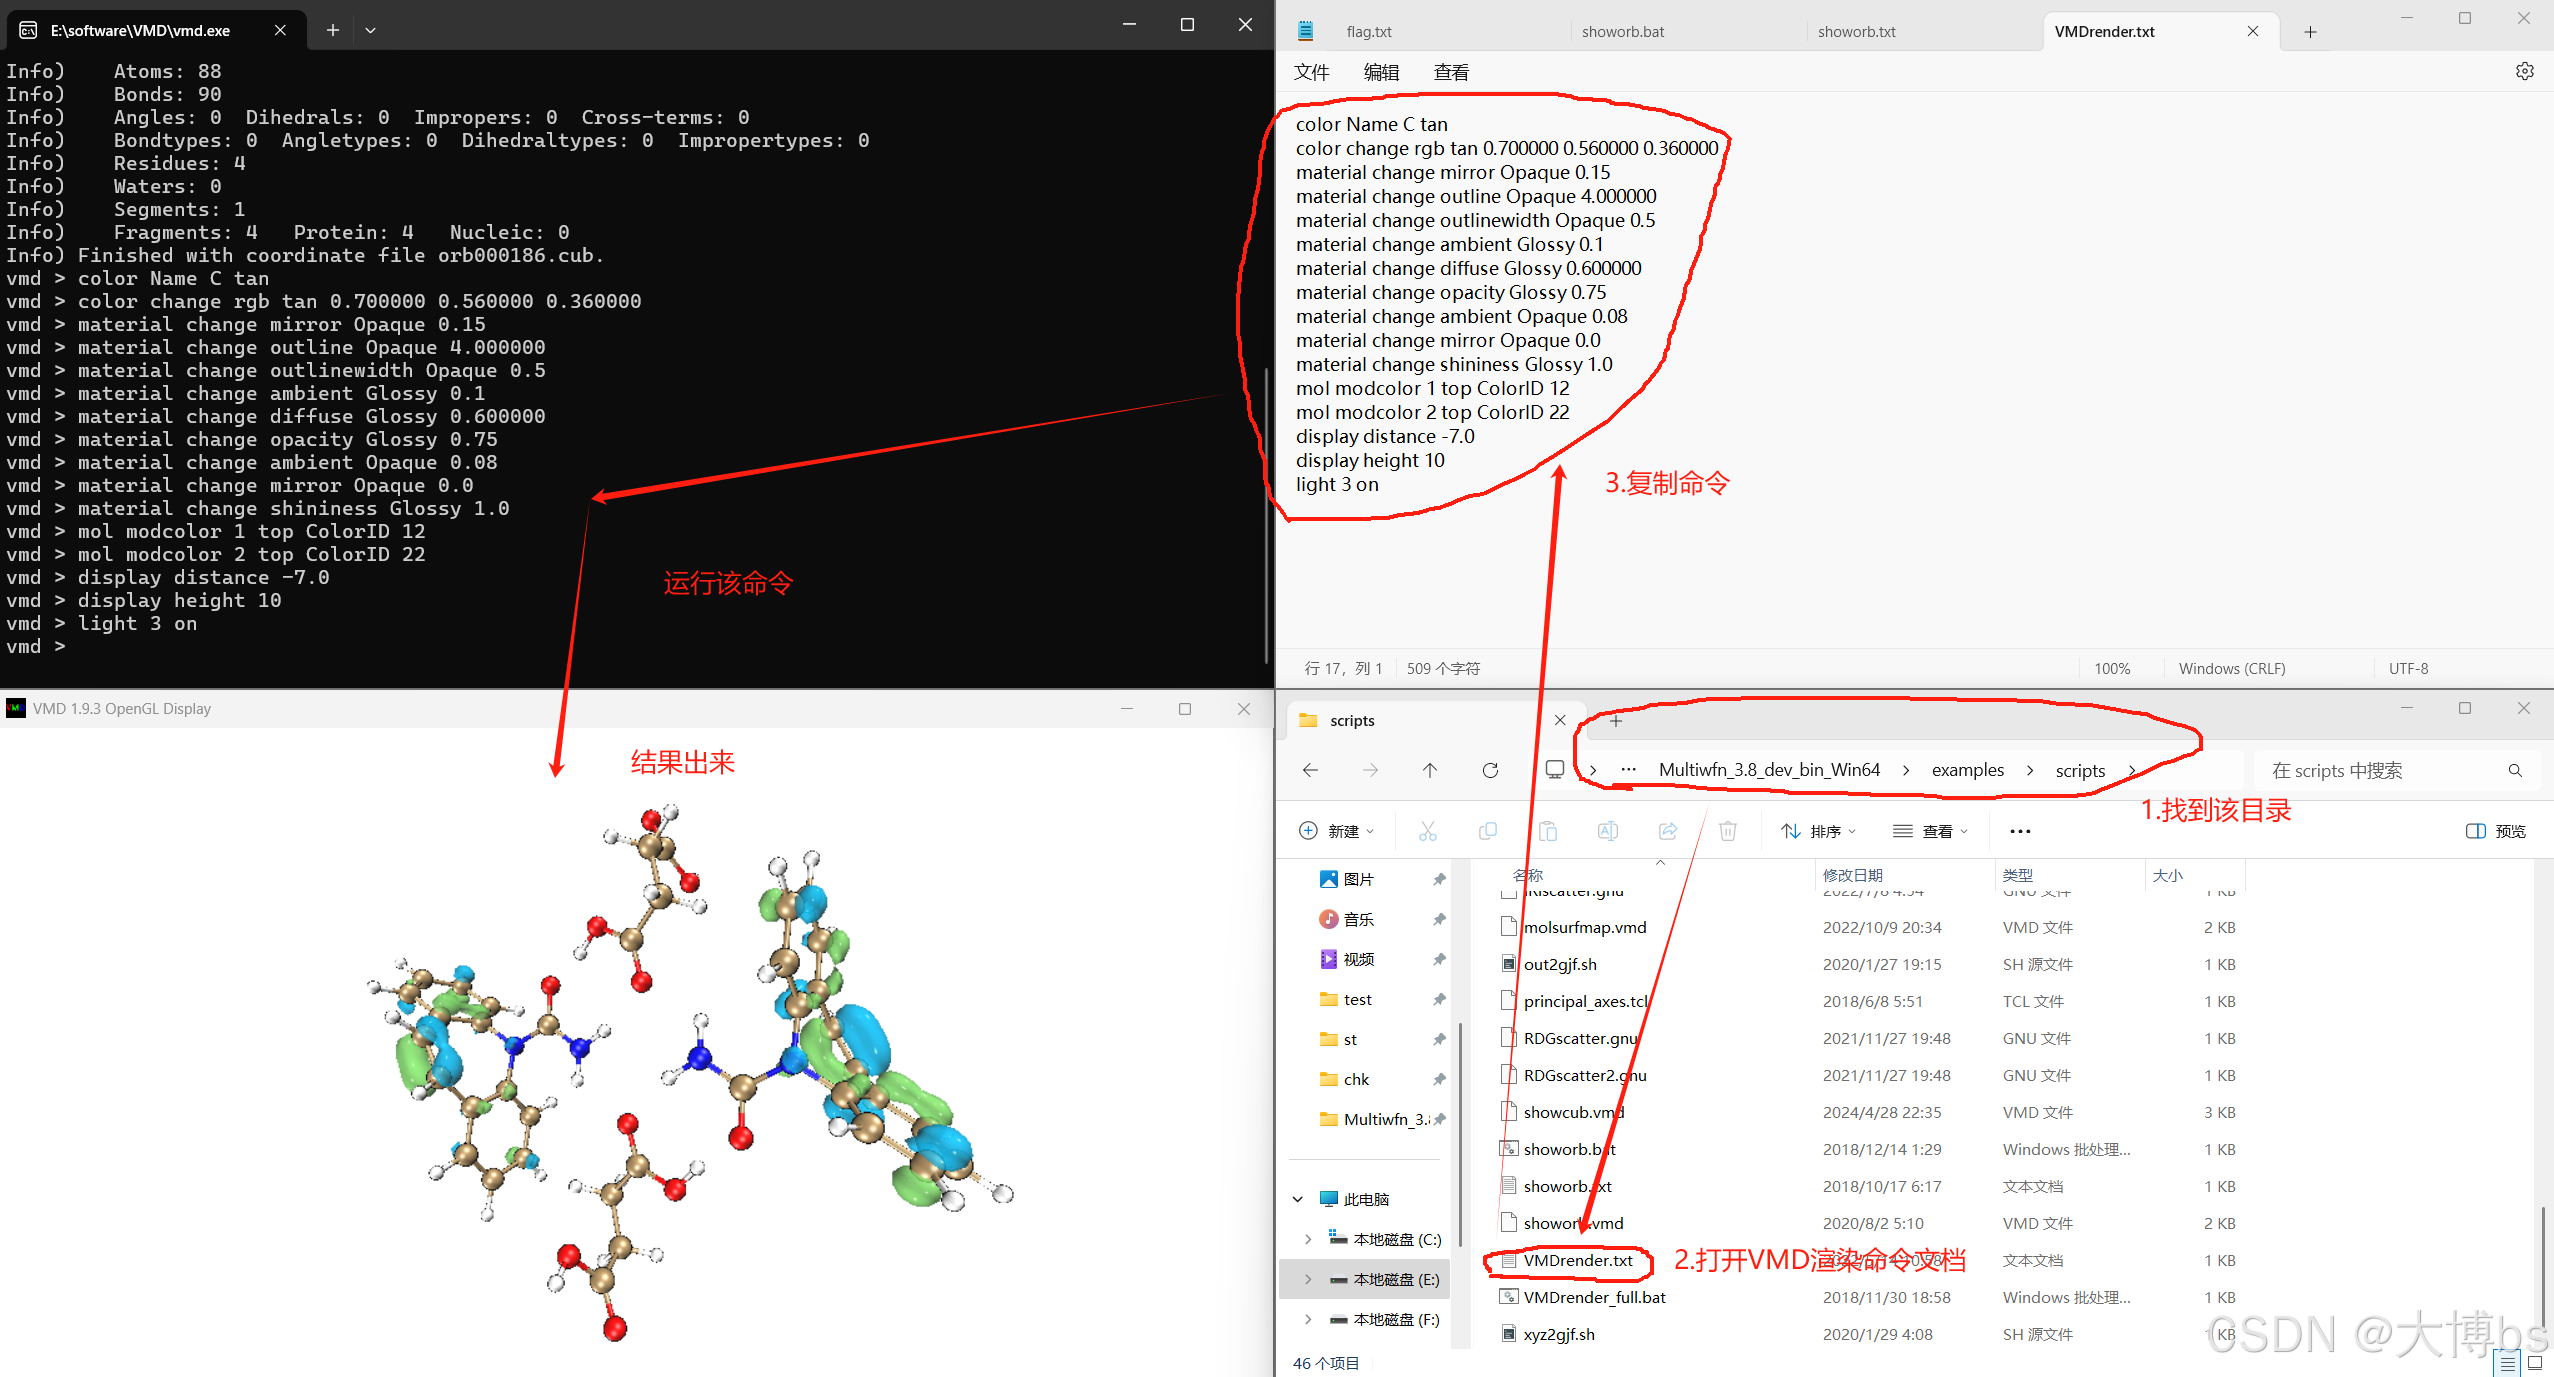Open the 排序 sort dropdown
Viewport: 2554px width, 1377px height.
click(1818, 831)
